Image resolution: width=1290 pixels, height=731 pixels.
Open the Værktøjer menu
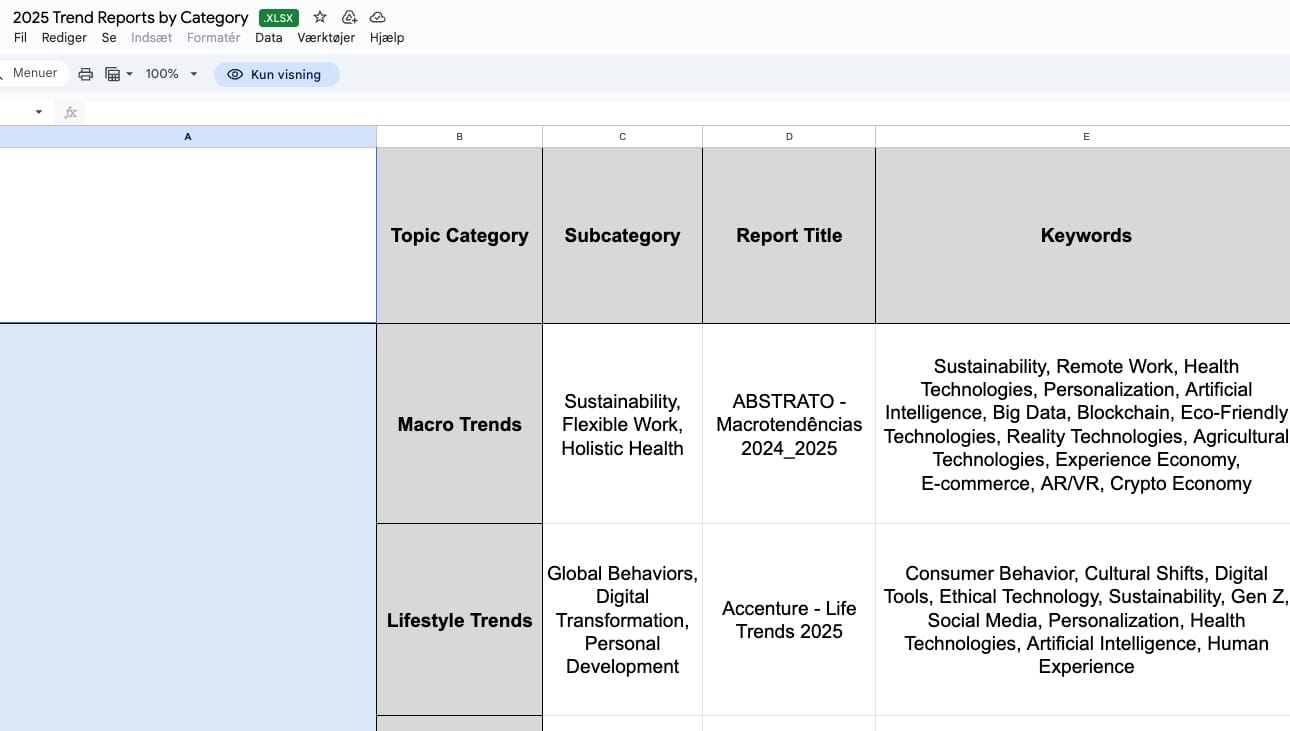(x=326, y=38)
